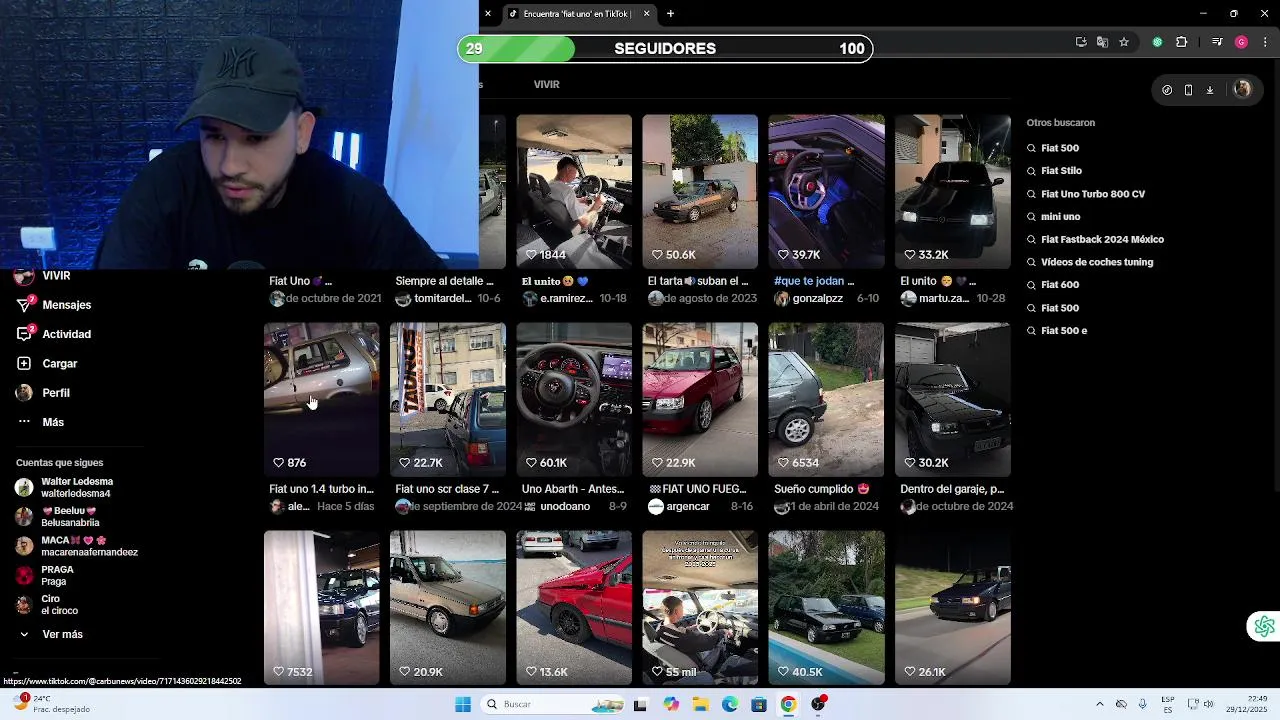Open the video thumbnail with 876 likes
The image size is (1280, 720).
tap(321, 399)
